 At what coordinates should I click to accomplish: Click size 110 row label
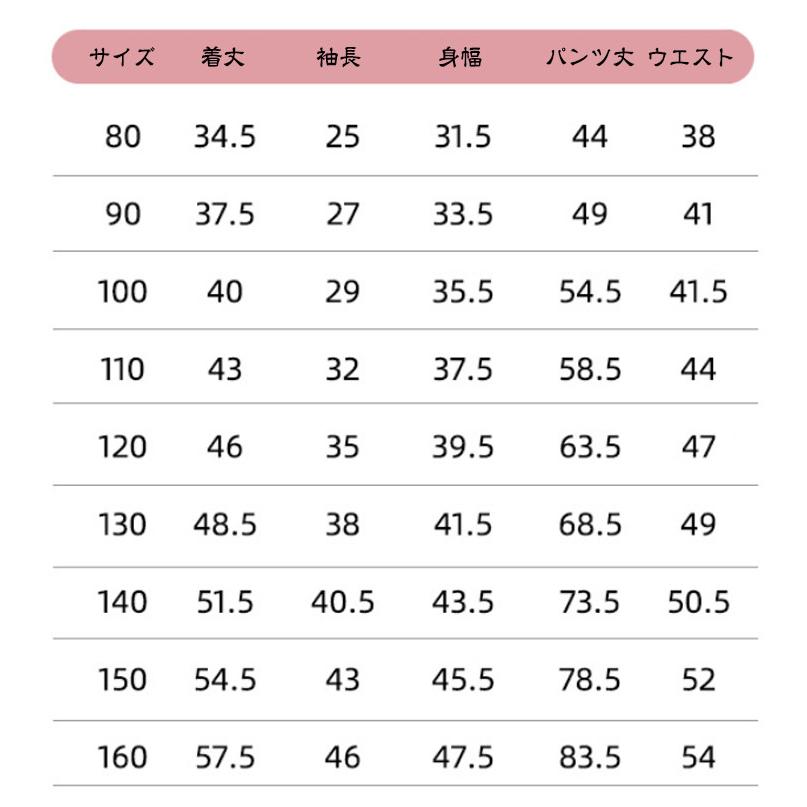[x=123, y=370]
